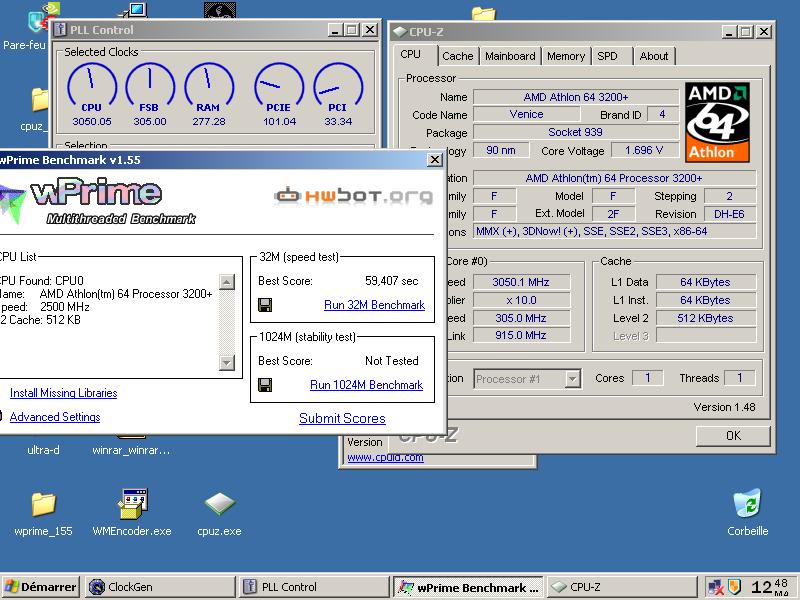Click the hwbot.org logo in wPrime
This screenshot has height=600, width=800.
pos(354,196)
